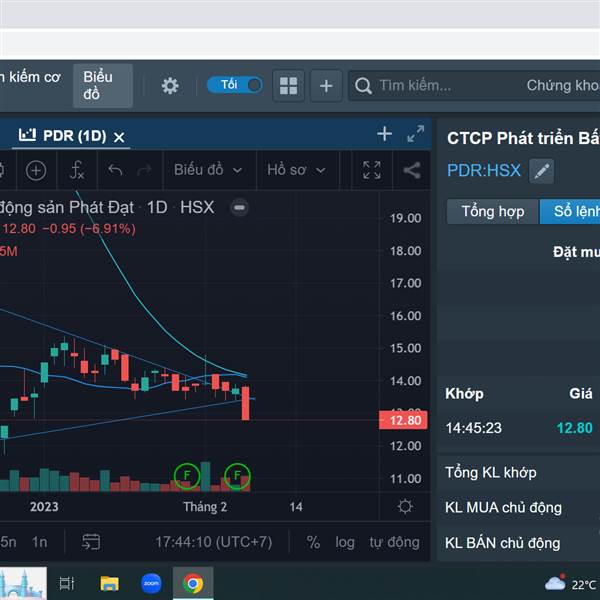Open the Biểu đồ dropdown in chart toolbar

click(208, 170)
